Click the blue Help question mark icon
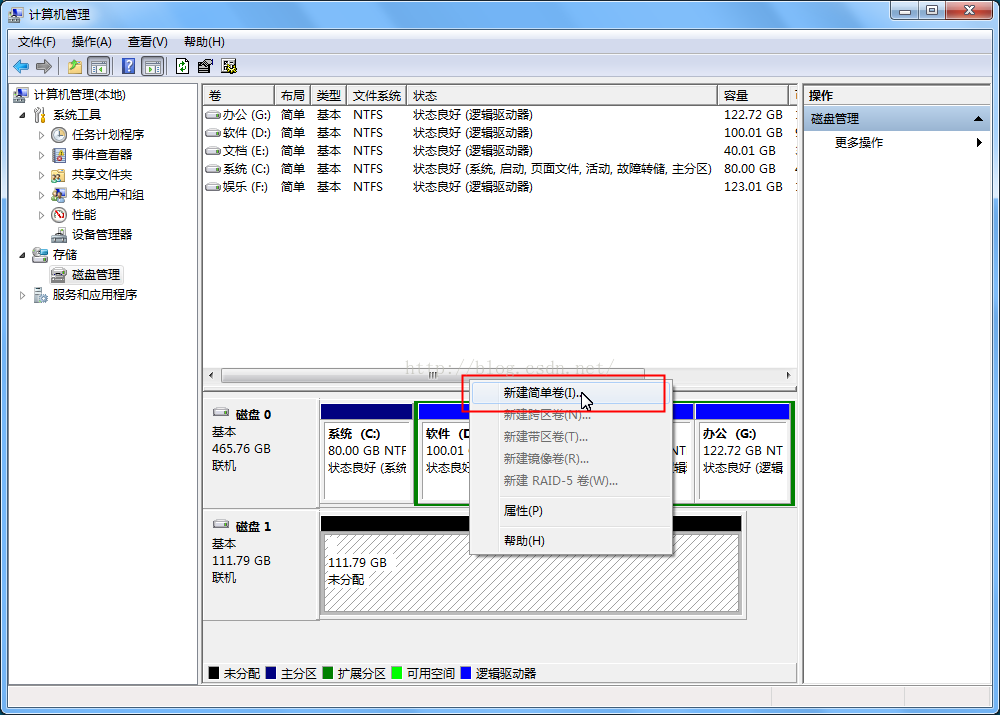The height and width of the screenshot is (715, 1000). (x=128, y=66)
